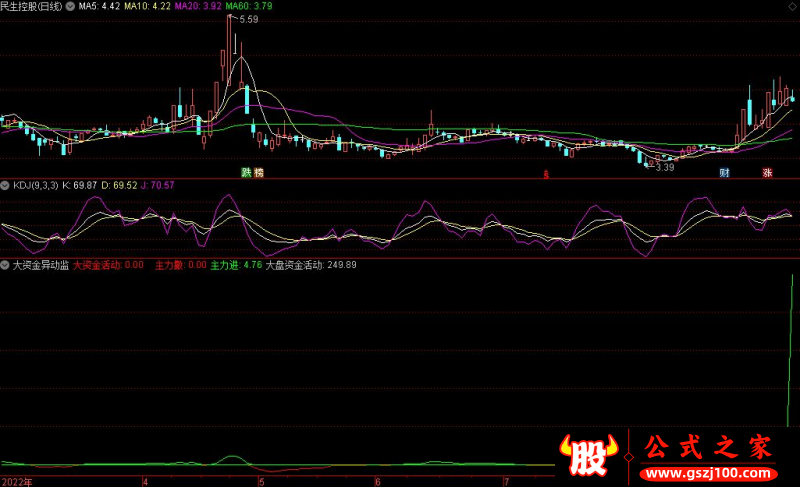Open the dropdown beside 民生控股(日线) title

click(x=70, y=6)
